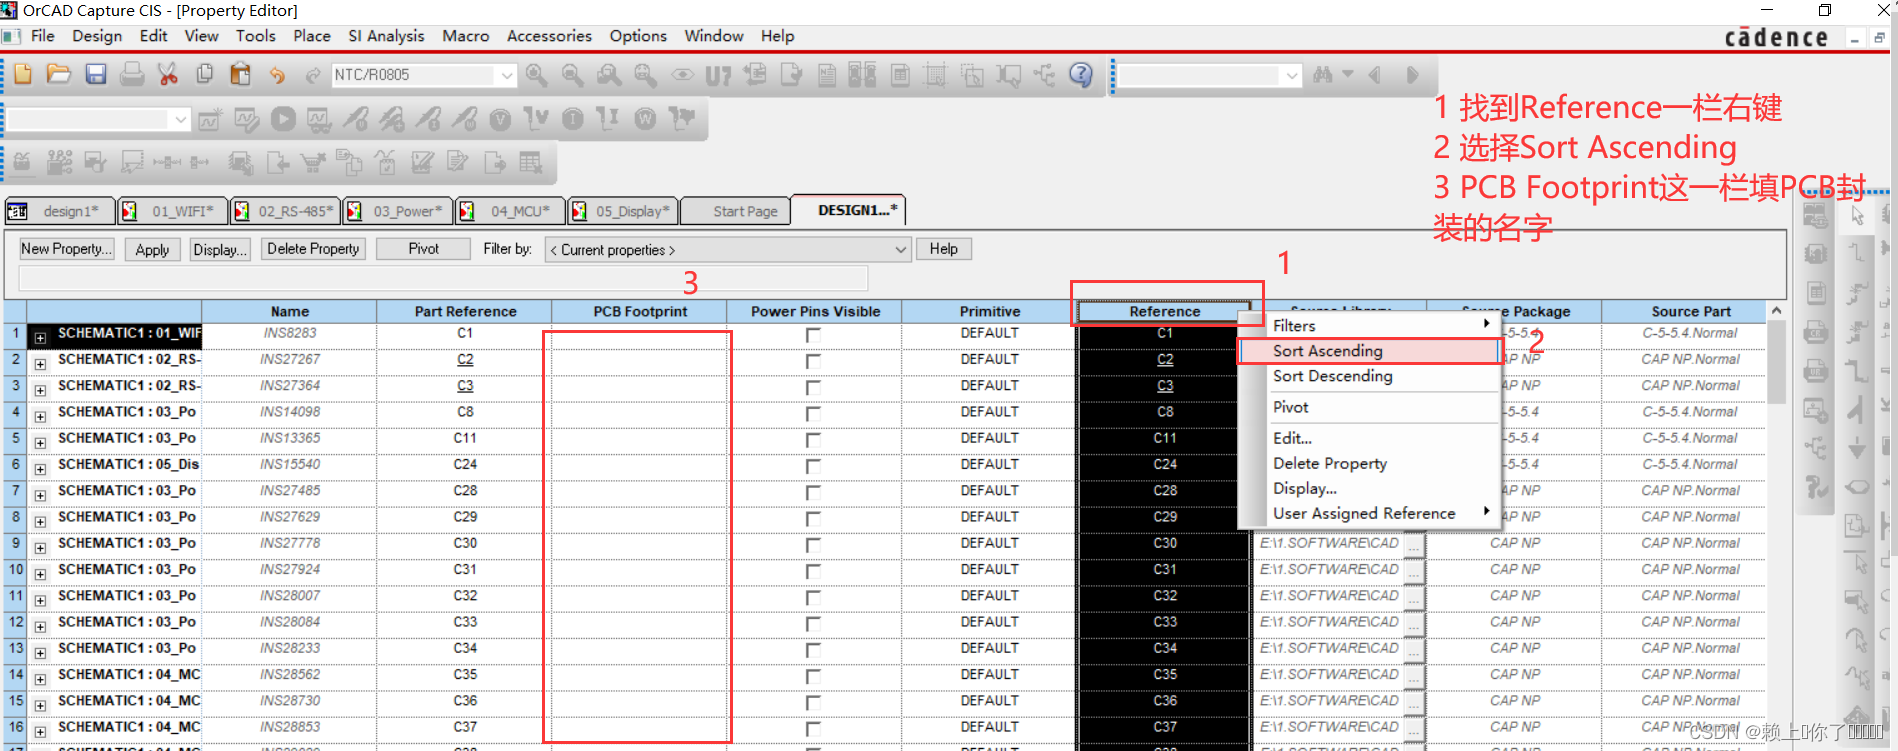
Task: Click the Zoom In magnifier icon
Action: (x=536, y=75)
